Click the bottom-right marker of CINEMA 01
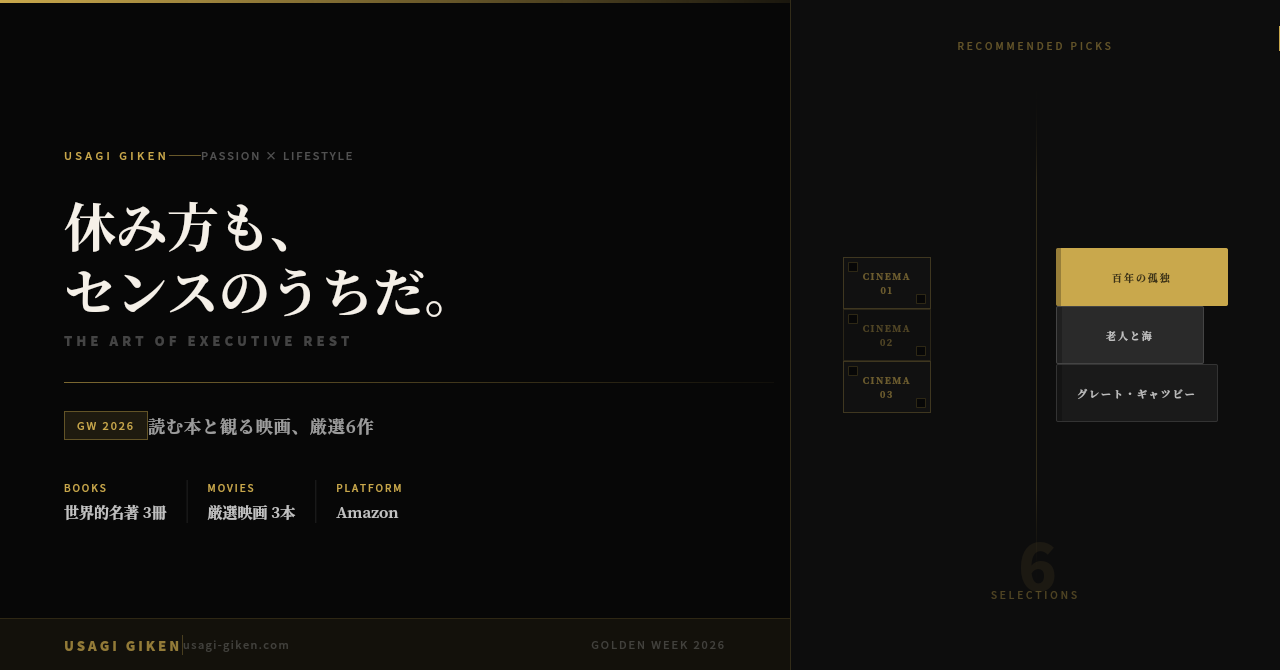The image size is (1280, 670). (920, 299)
